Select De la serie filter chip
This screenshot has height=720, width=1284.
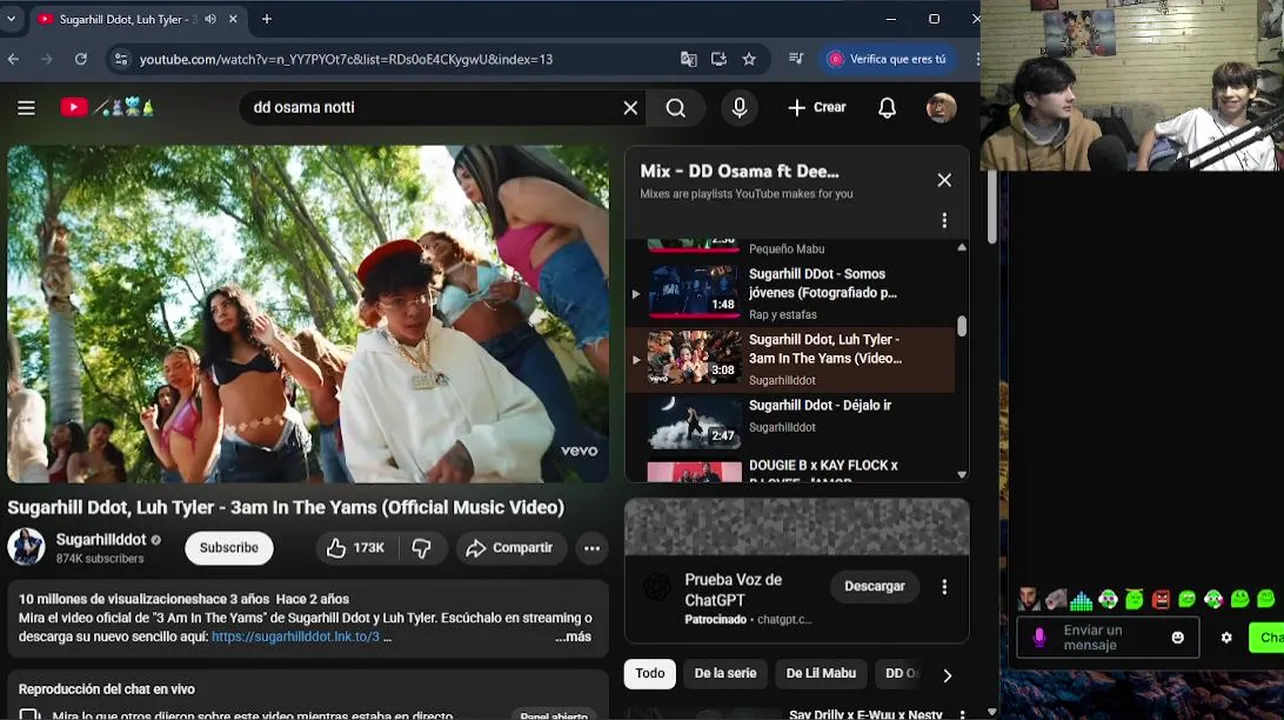725,673
